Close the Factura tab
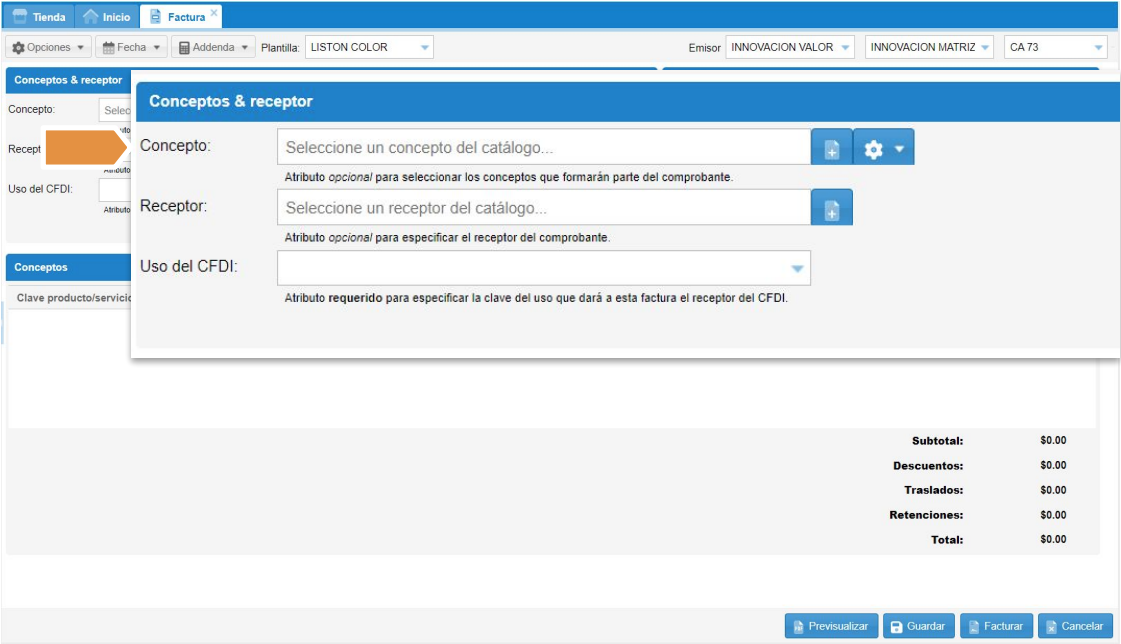This screenshot has height=644, width=1121. tap(214, 12)
